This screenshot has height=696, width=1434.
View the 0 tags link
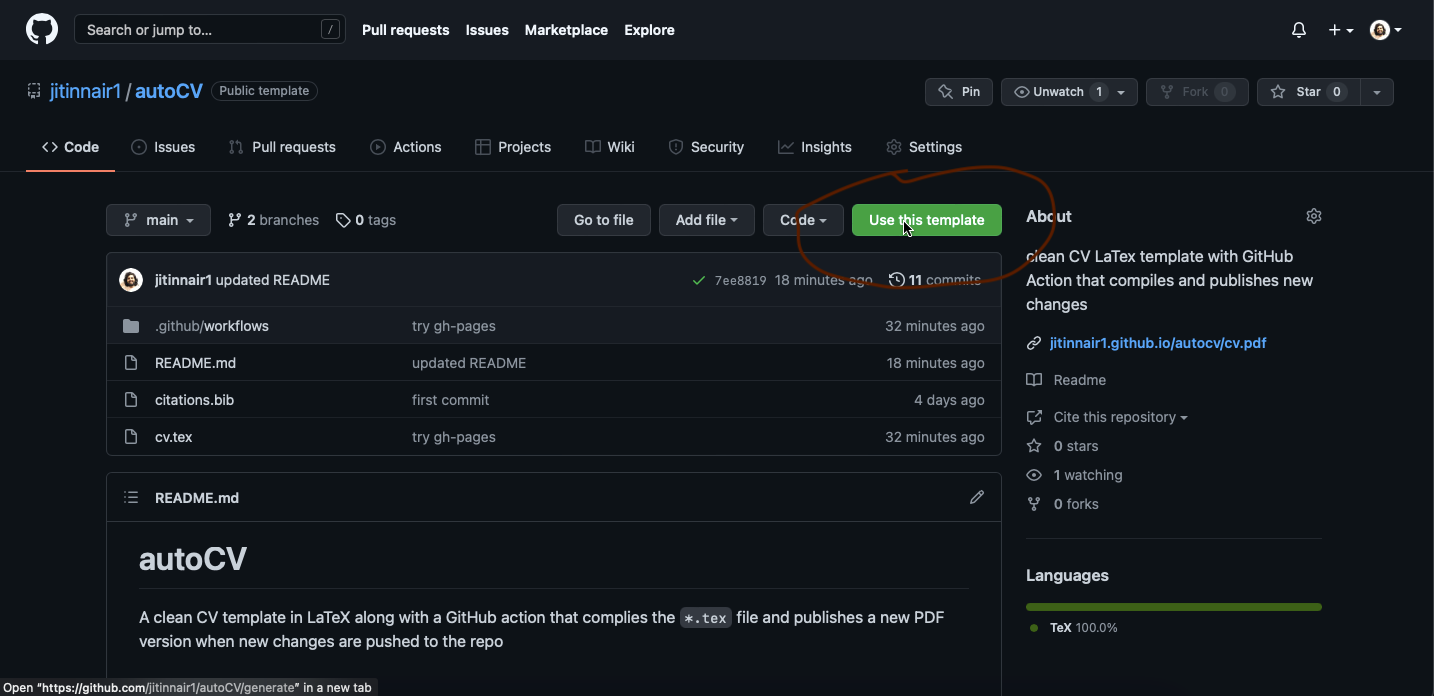click(x=366, y=220)
